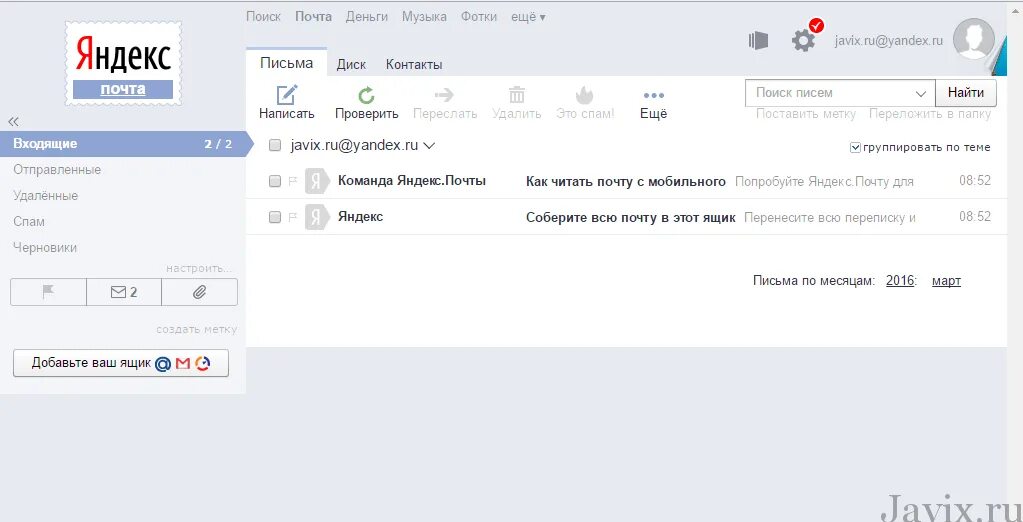Expand ещё services menu at top
Viewport: 1023px width, 522px height.
click(528, 17)
